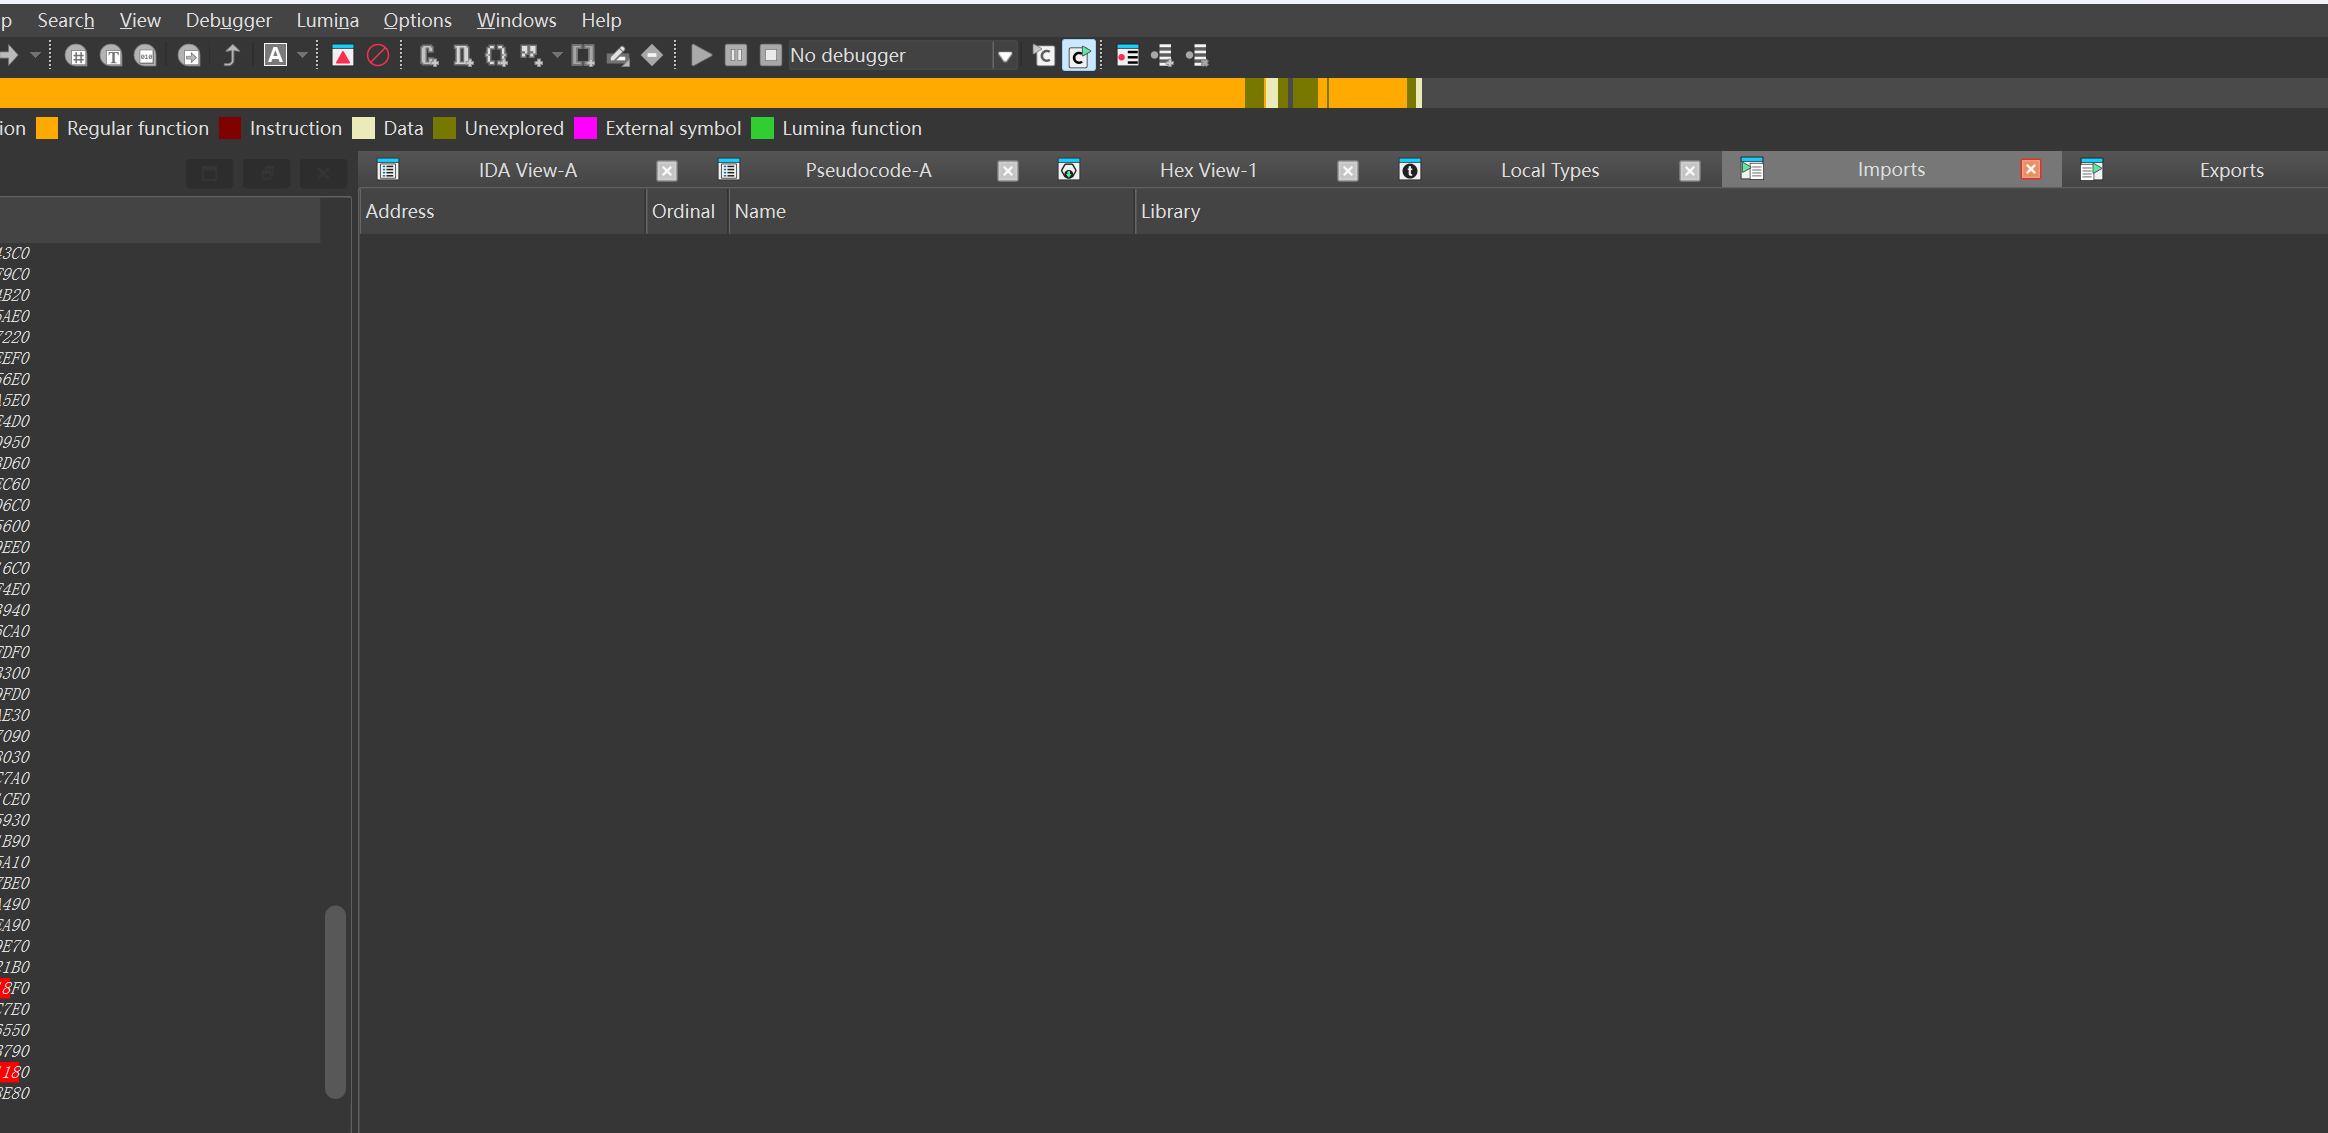Click the curved up-arrow jump icon
The image size is (2328, 1133).
pos(231,55)
